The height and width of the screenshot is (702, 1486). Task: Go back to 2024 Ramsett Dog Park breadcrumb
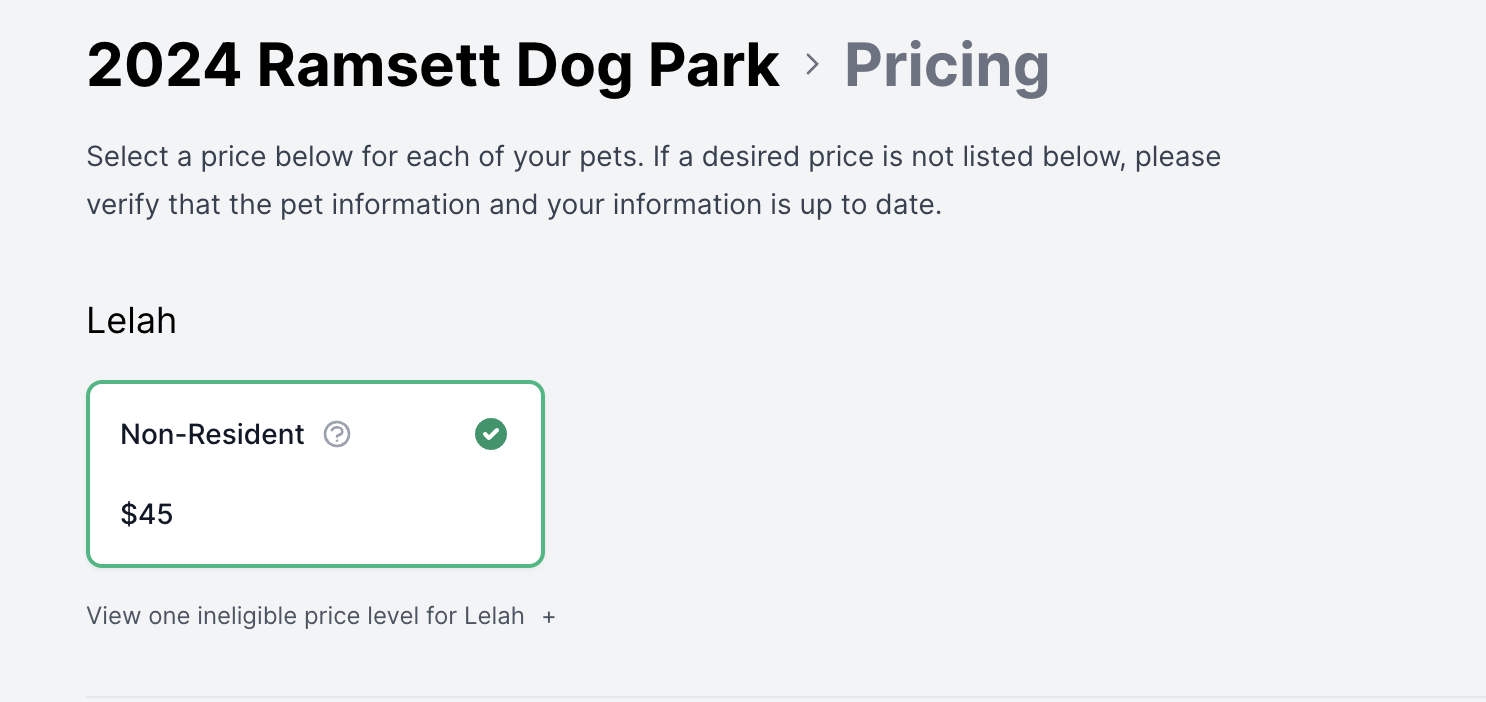(x=433, y=65)
